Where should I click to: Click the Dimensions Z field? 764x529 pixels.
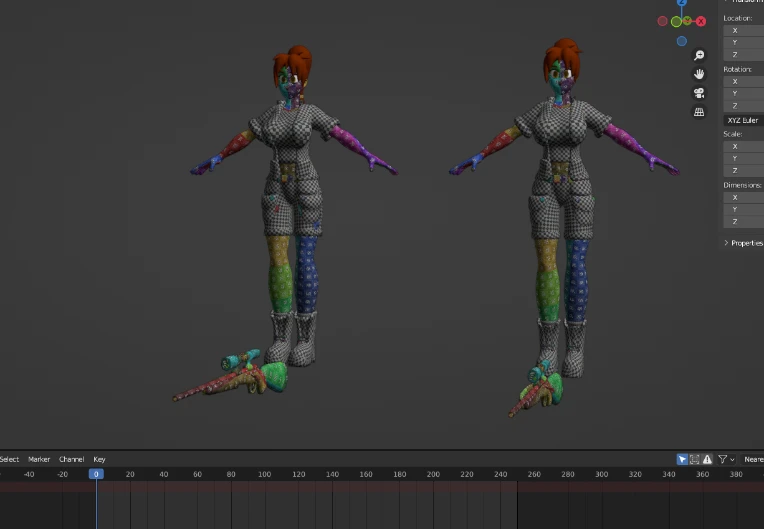click(744, 222)
